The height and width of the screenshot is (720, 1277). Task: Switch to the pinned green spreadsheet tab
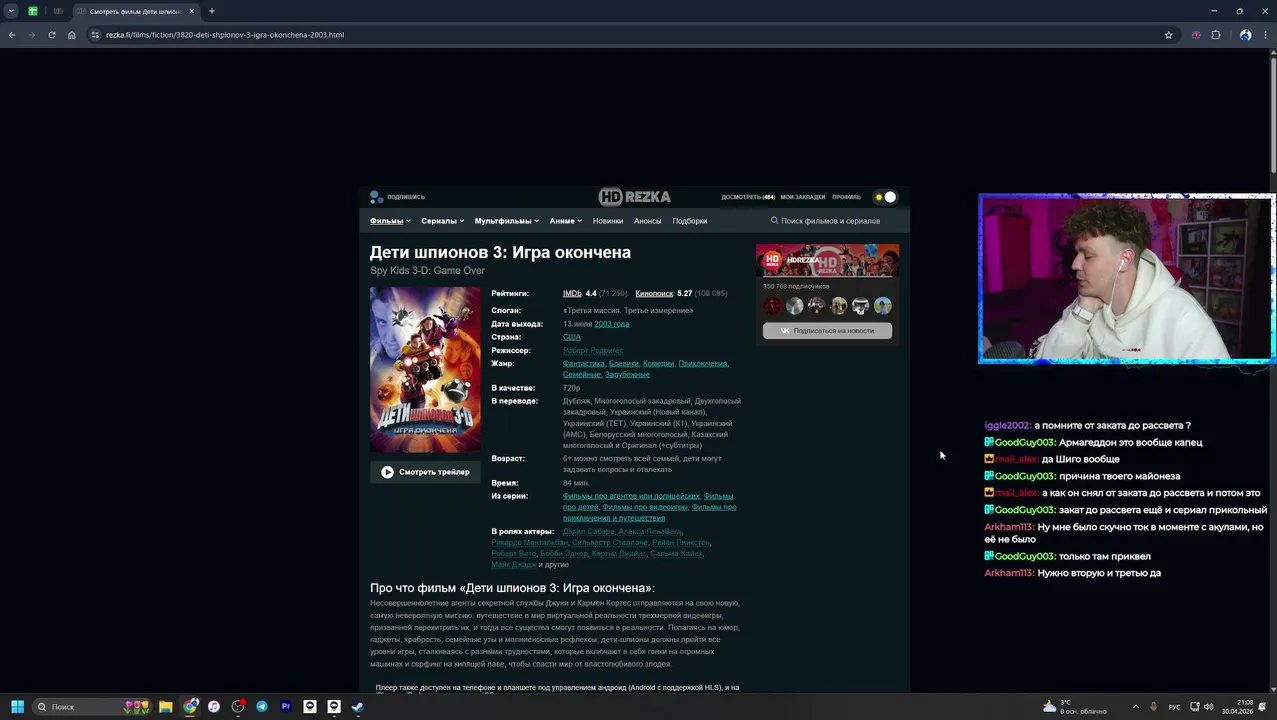pyautogui.click(x=33, y=11)
